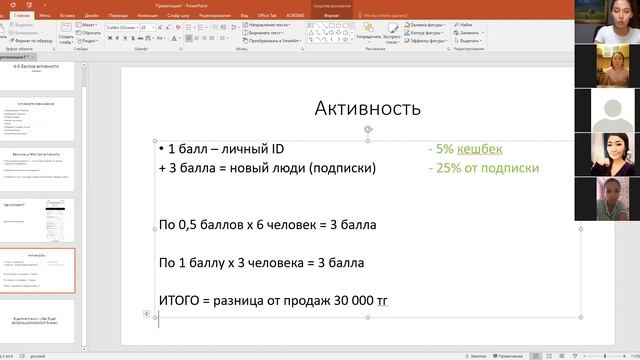Underline the selected text

point(125,38)
